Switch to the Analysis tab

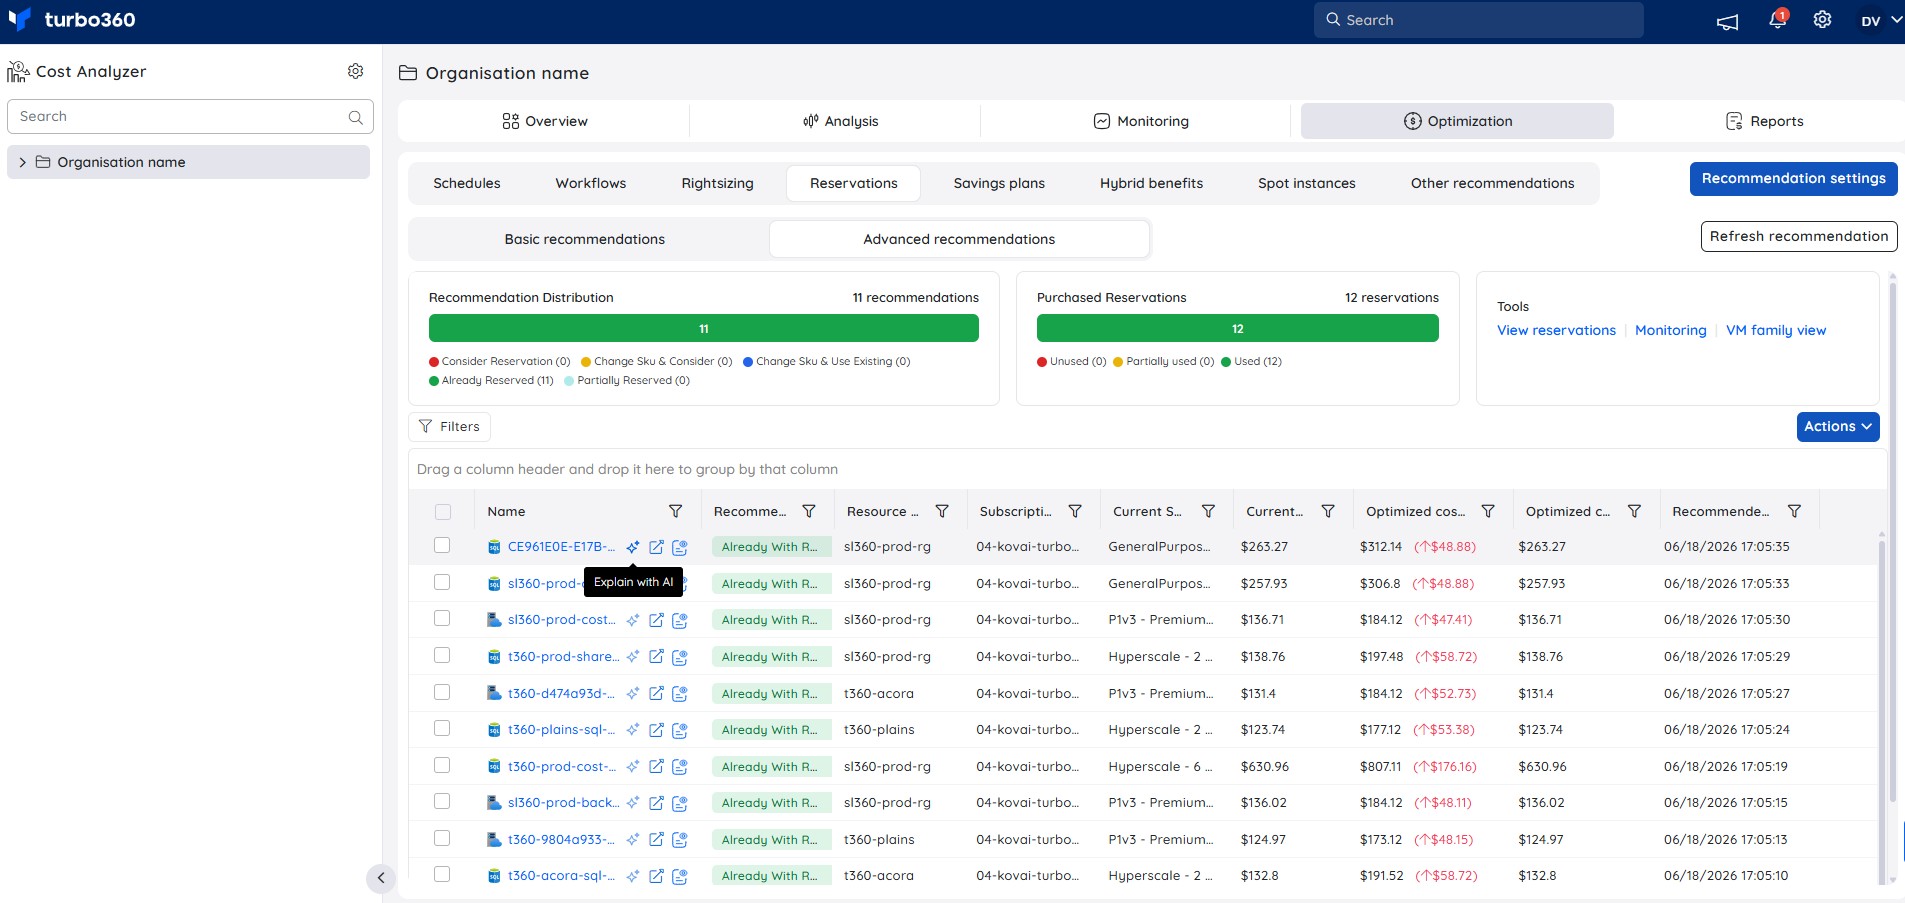click(840, 121)
